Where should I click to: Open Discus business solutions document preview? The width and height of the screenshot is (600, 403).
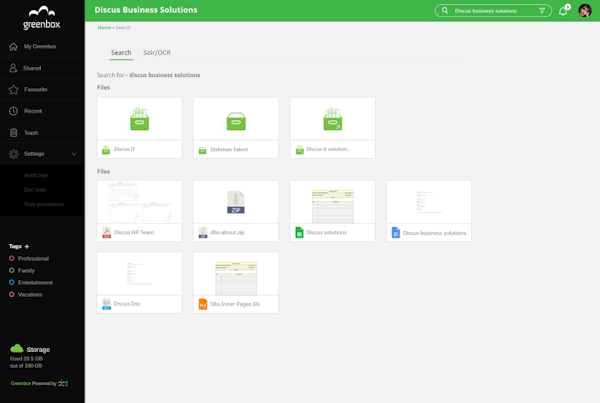point(429,202)
